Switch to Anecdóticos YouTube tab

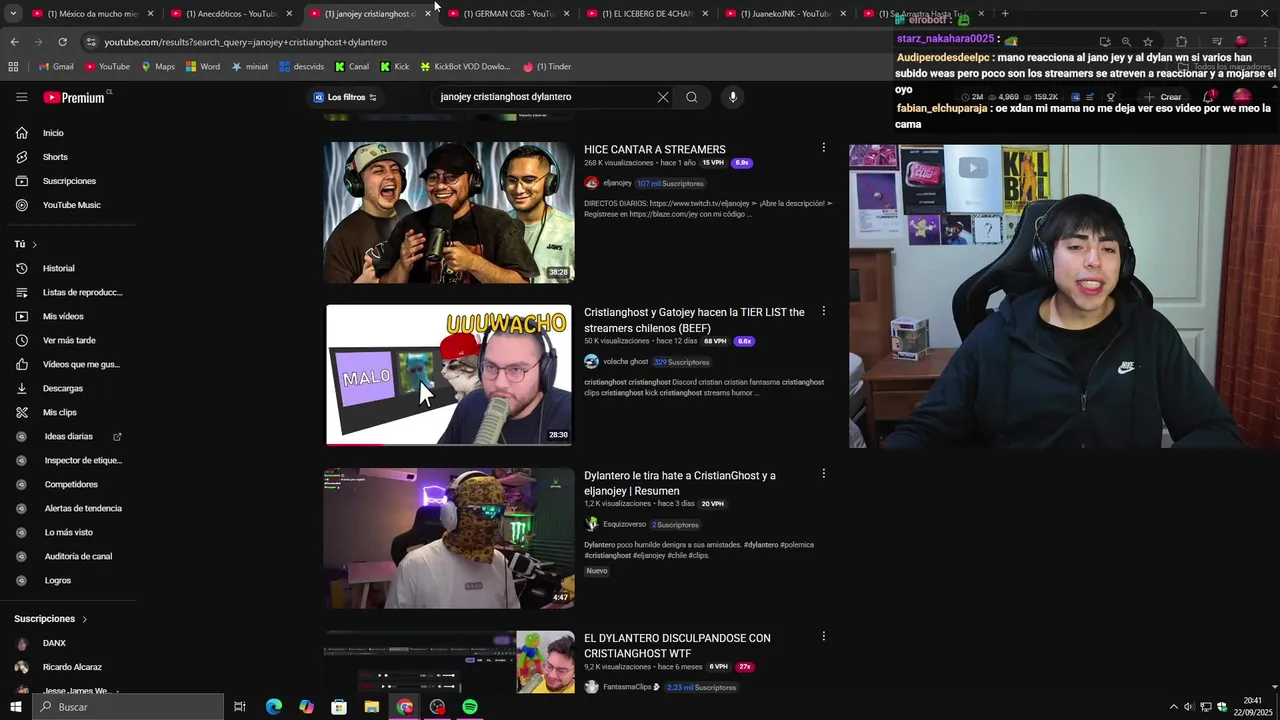231,14
